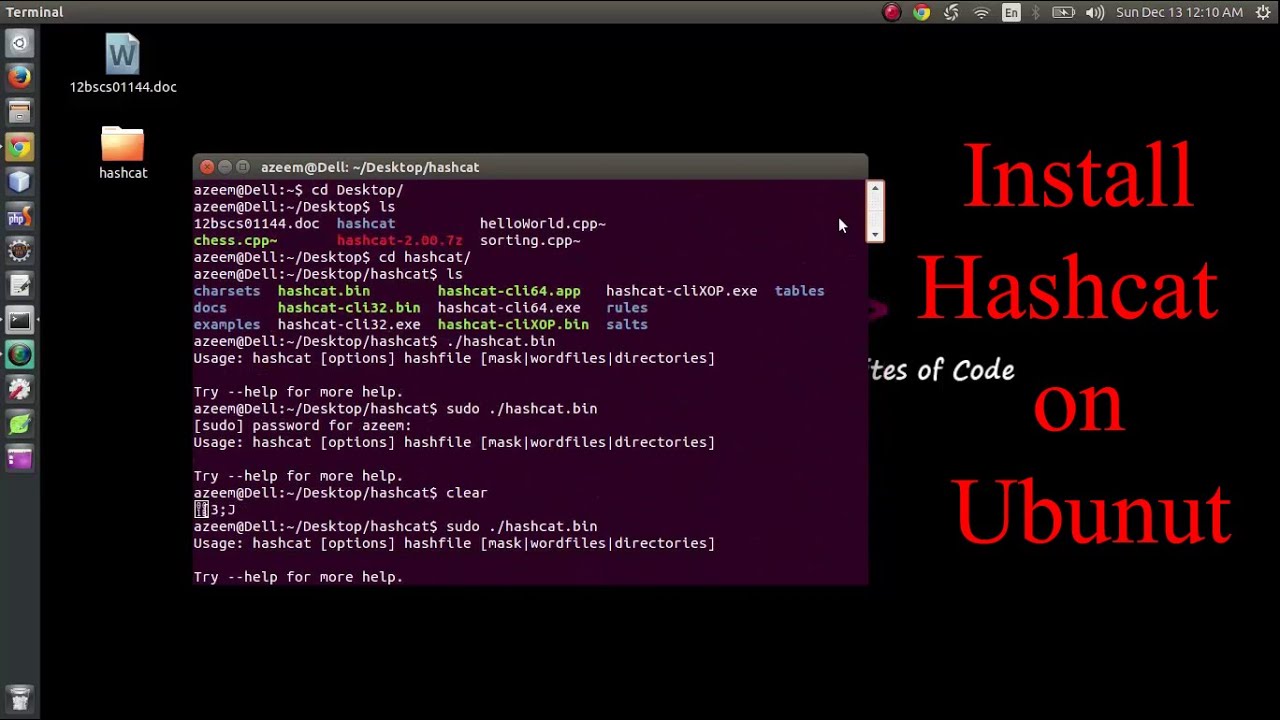Click the Terminal label in top panel

tap(34, 12)
